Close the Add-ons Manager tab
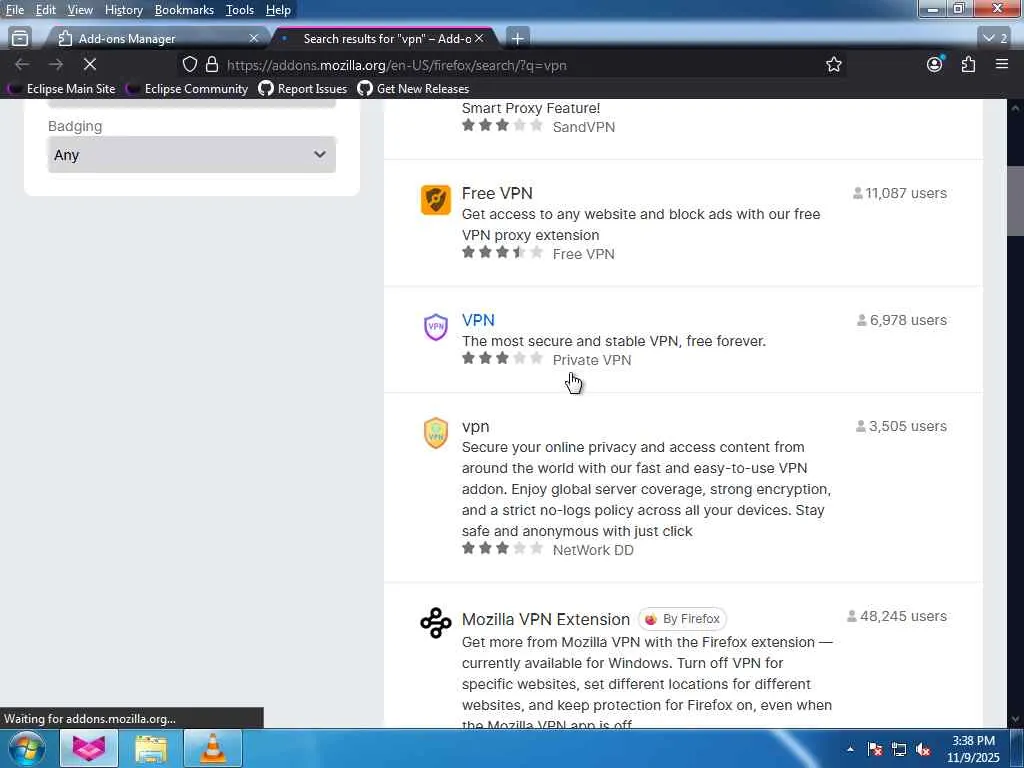1024x768 pixels. (254, 39)
